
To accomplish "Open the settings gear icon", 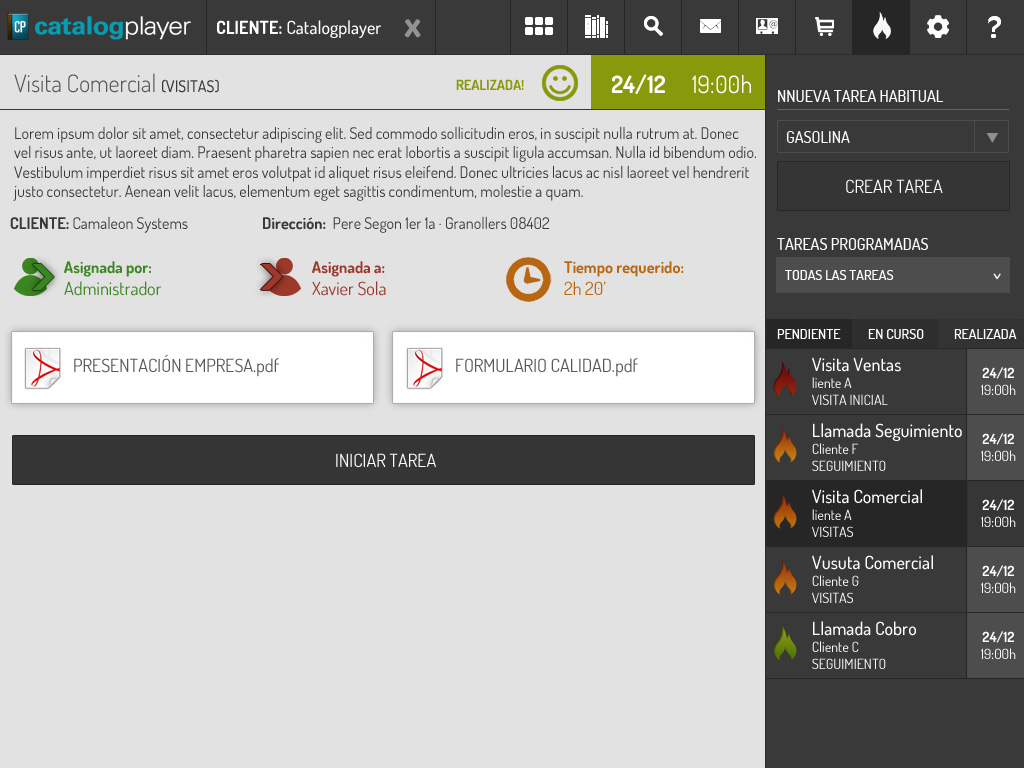I will tap(938, 27).
